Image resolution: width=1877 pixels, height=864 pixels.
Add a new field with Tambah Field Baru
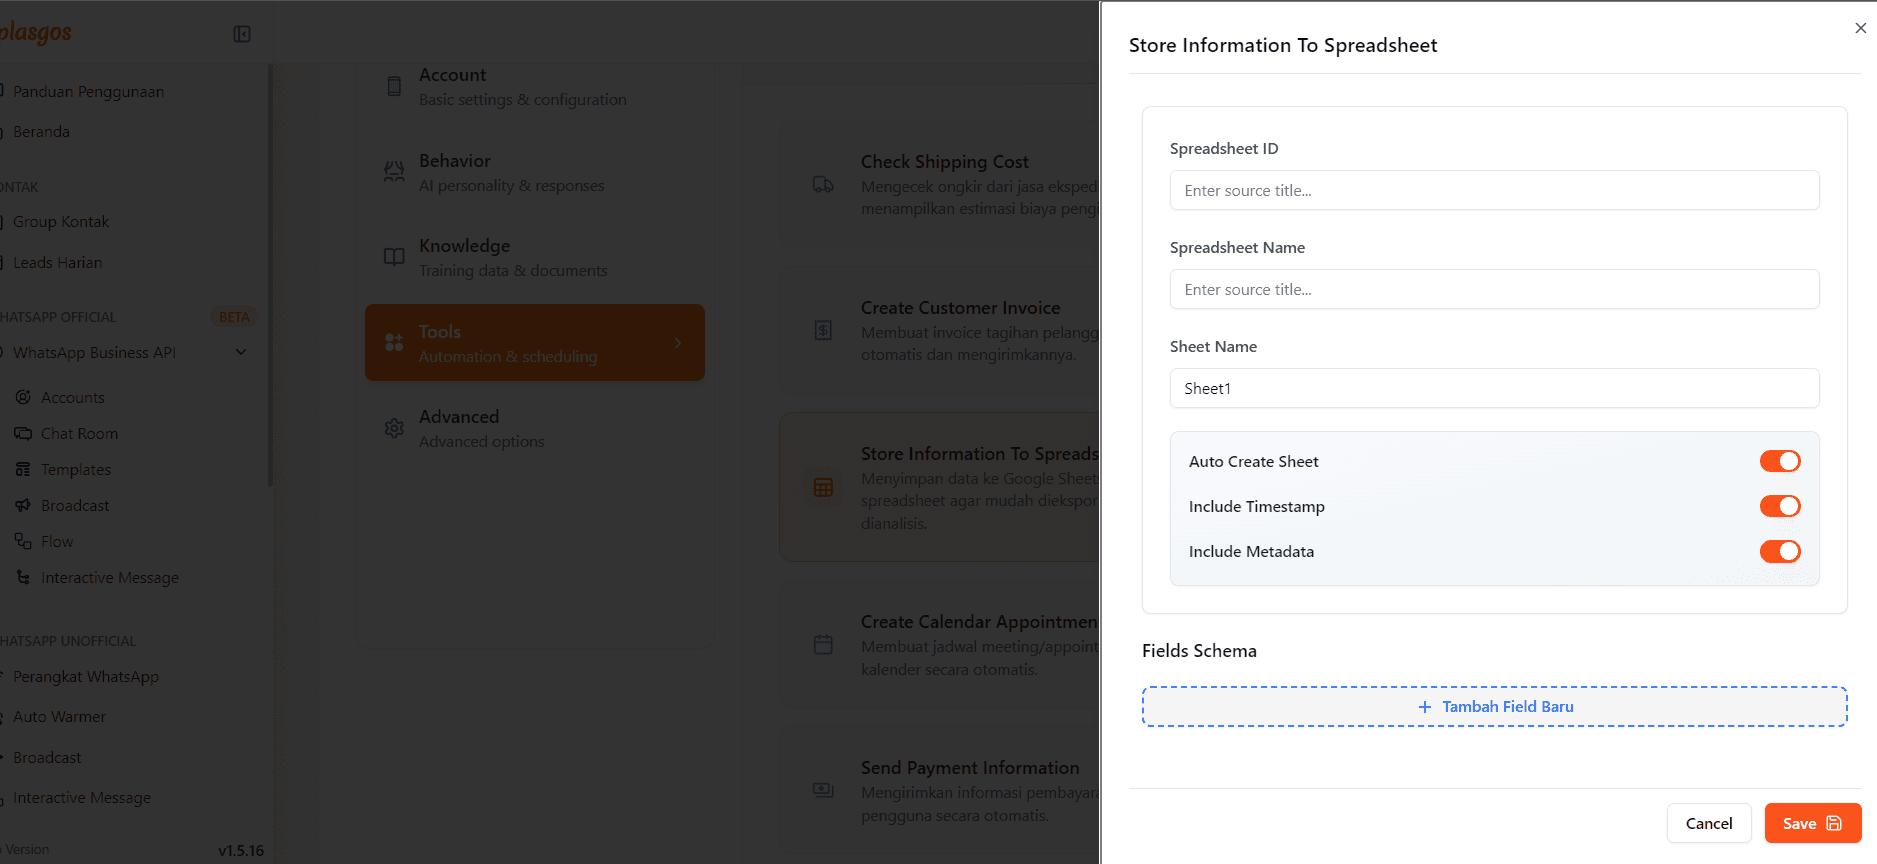(x=1494, y=706)
